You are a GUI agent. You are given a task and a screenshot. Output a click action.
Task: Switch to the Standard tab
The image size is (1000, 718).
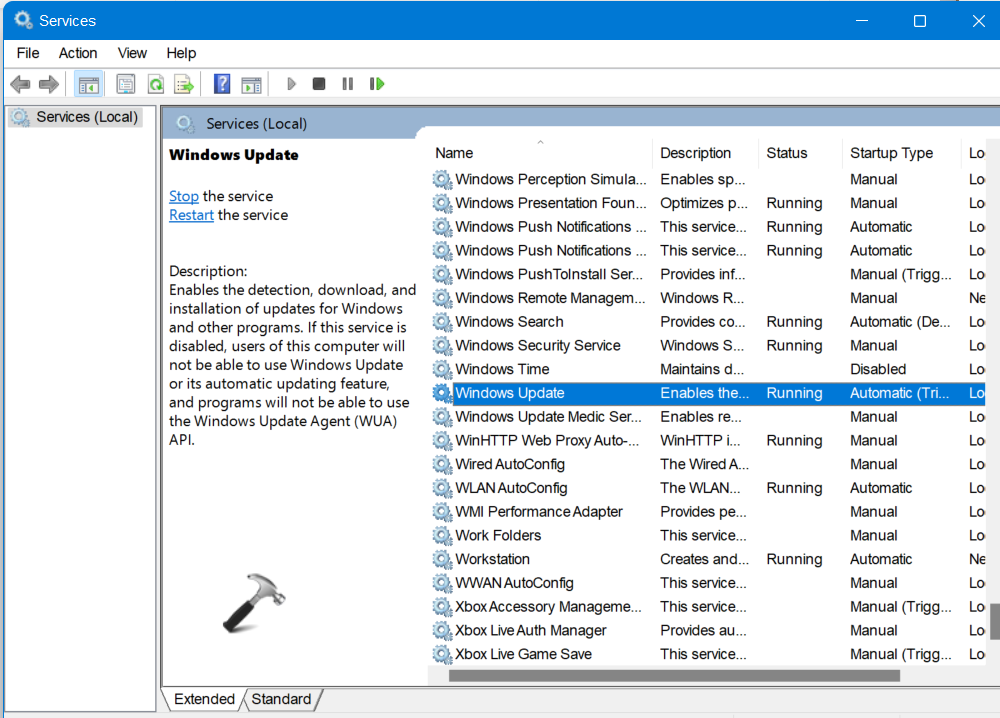click(x=281, y=699)
